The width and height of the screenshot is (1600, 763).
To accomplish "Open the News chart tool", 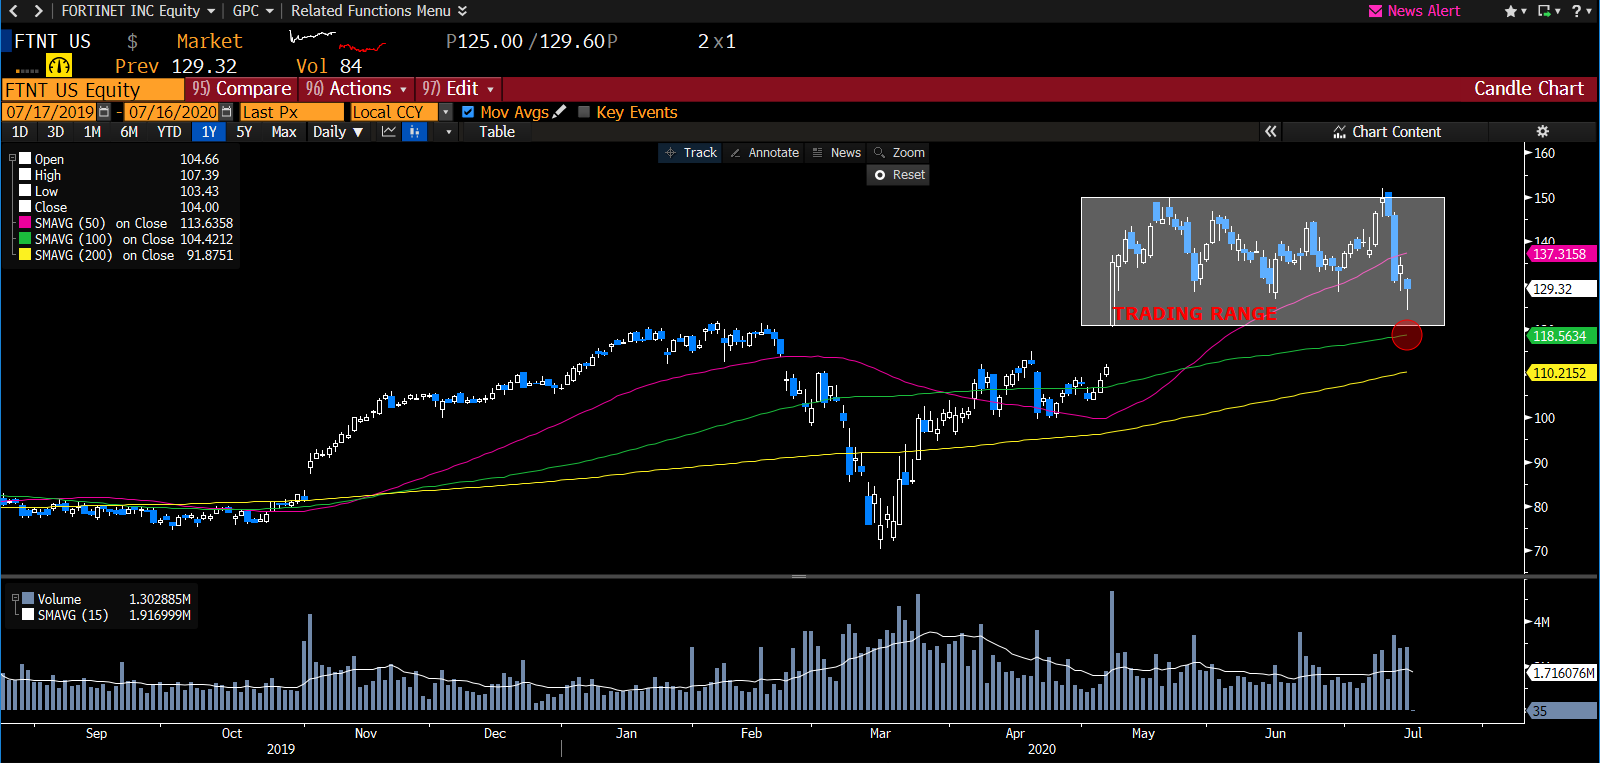I will (x=836, y=153).
